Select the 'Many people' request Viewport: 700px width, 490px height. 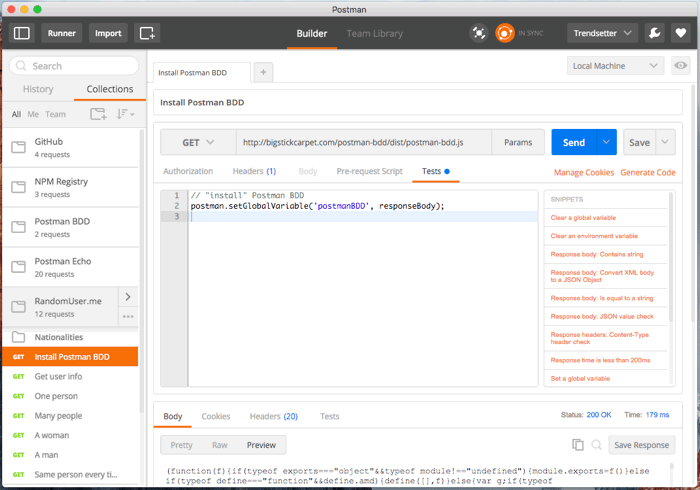click(x=71, y=415)
